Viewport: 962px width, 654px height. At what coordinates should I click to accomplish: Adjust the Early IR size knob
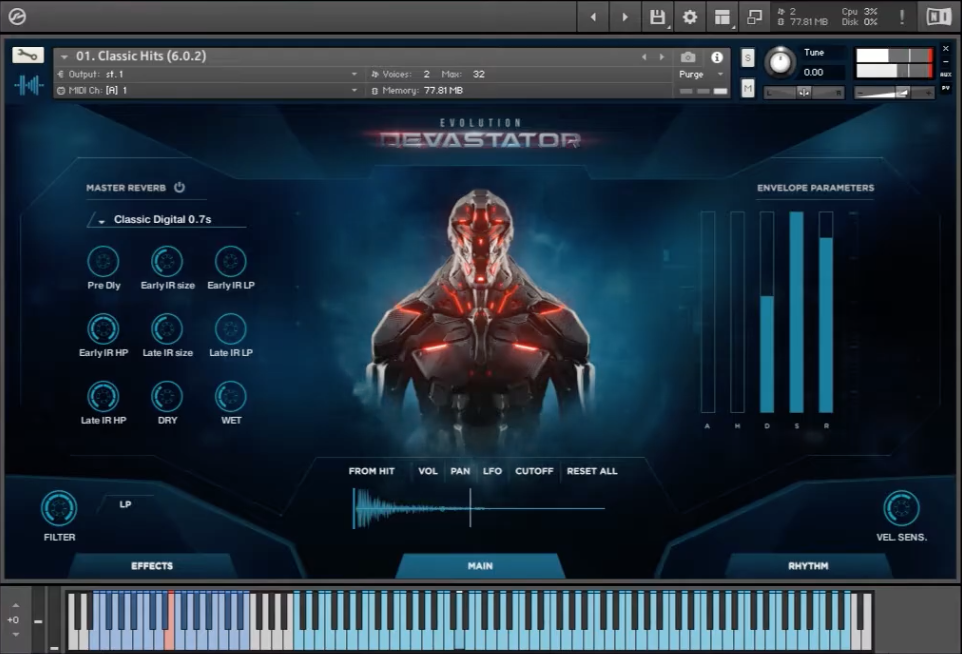[x=167, y=261]
